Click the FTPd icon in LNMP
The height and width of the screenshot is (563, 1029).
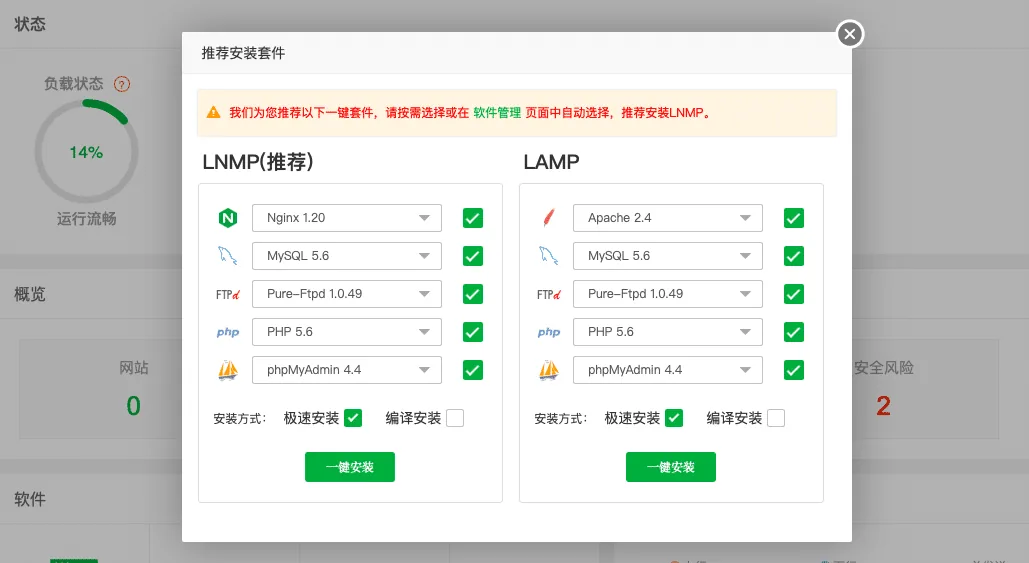coord(228,295)
